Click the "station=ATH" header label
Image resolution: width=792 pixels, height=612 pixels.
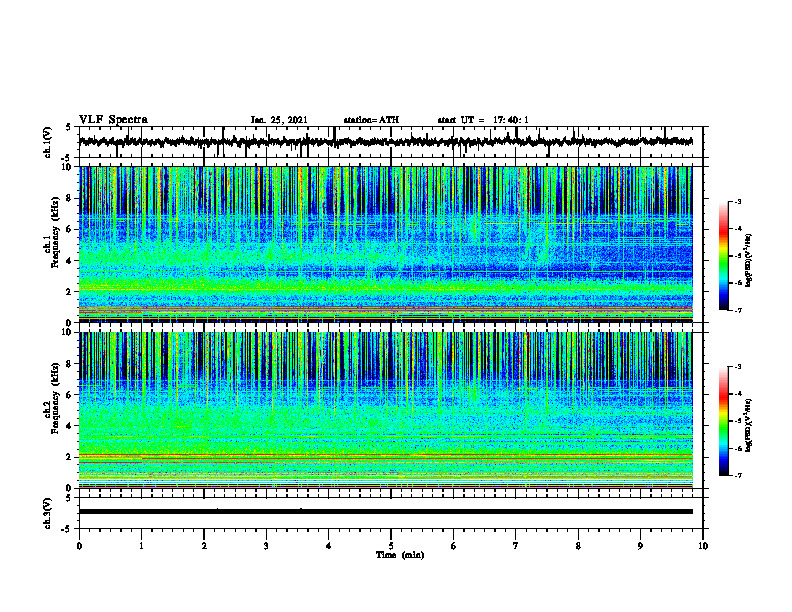click(x=371, y=120)
